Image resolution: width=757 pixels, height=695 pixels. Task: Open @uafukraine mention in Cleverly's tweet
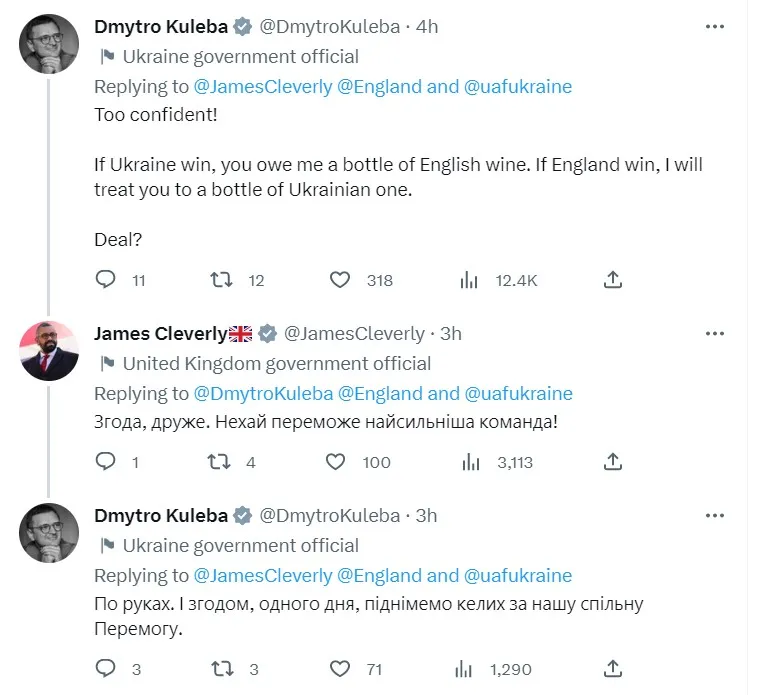[518, 393]
